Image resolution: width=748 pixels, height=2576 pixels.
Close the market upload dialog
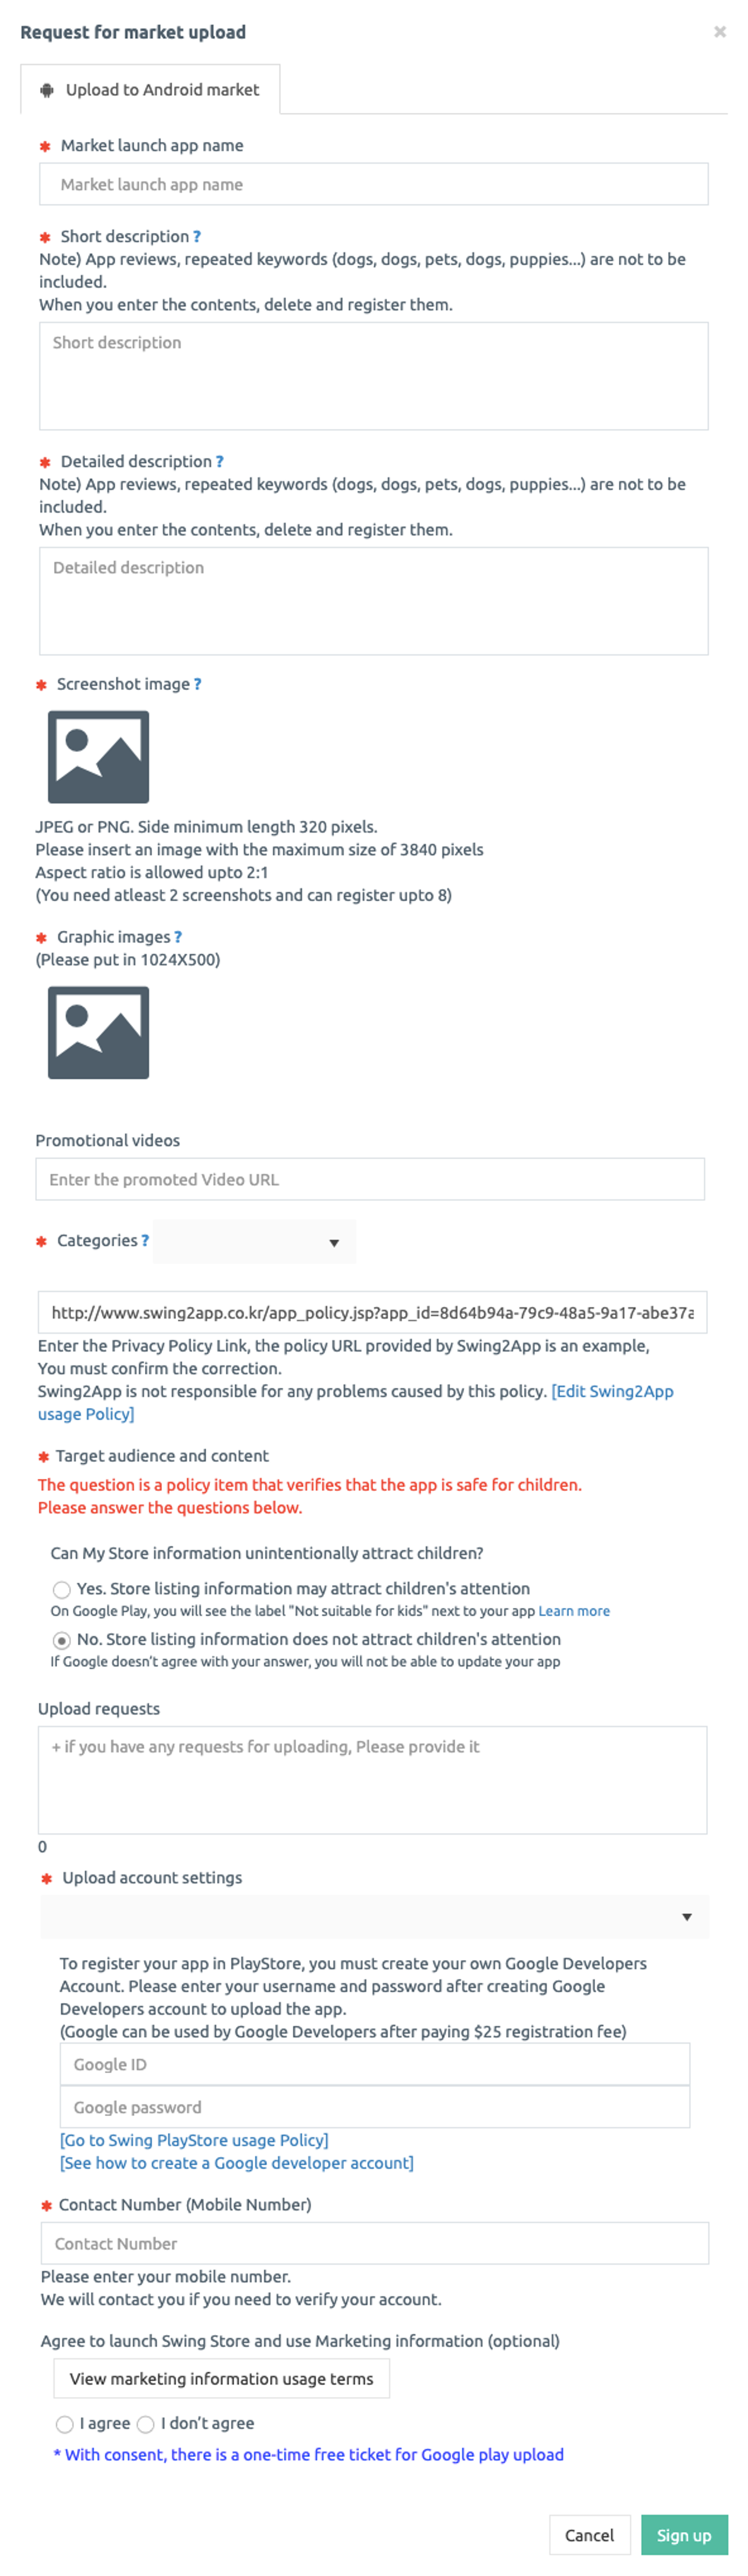pos(719,32)
